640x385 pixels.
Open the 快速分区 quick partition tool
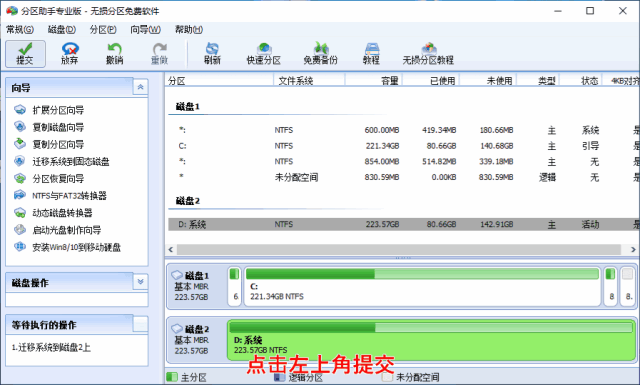(264, 53)
